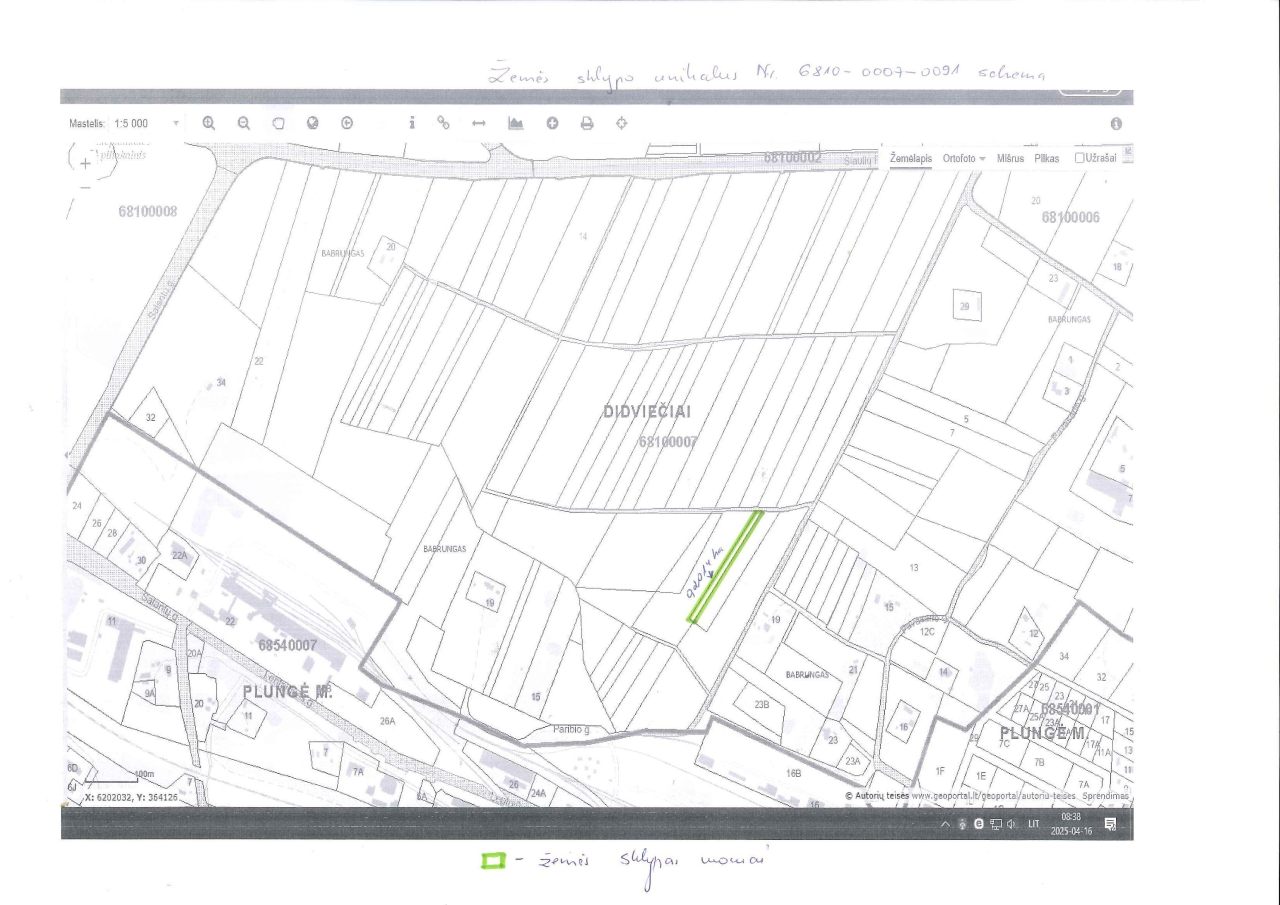This screenshot has width=1280, height=905.
Task: Open the Windows notification center icon
Action: [x=1110, y=824]
